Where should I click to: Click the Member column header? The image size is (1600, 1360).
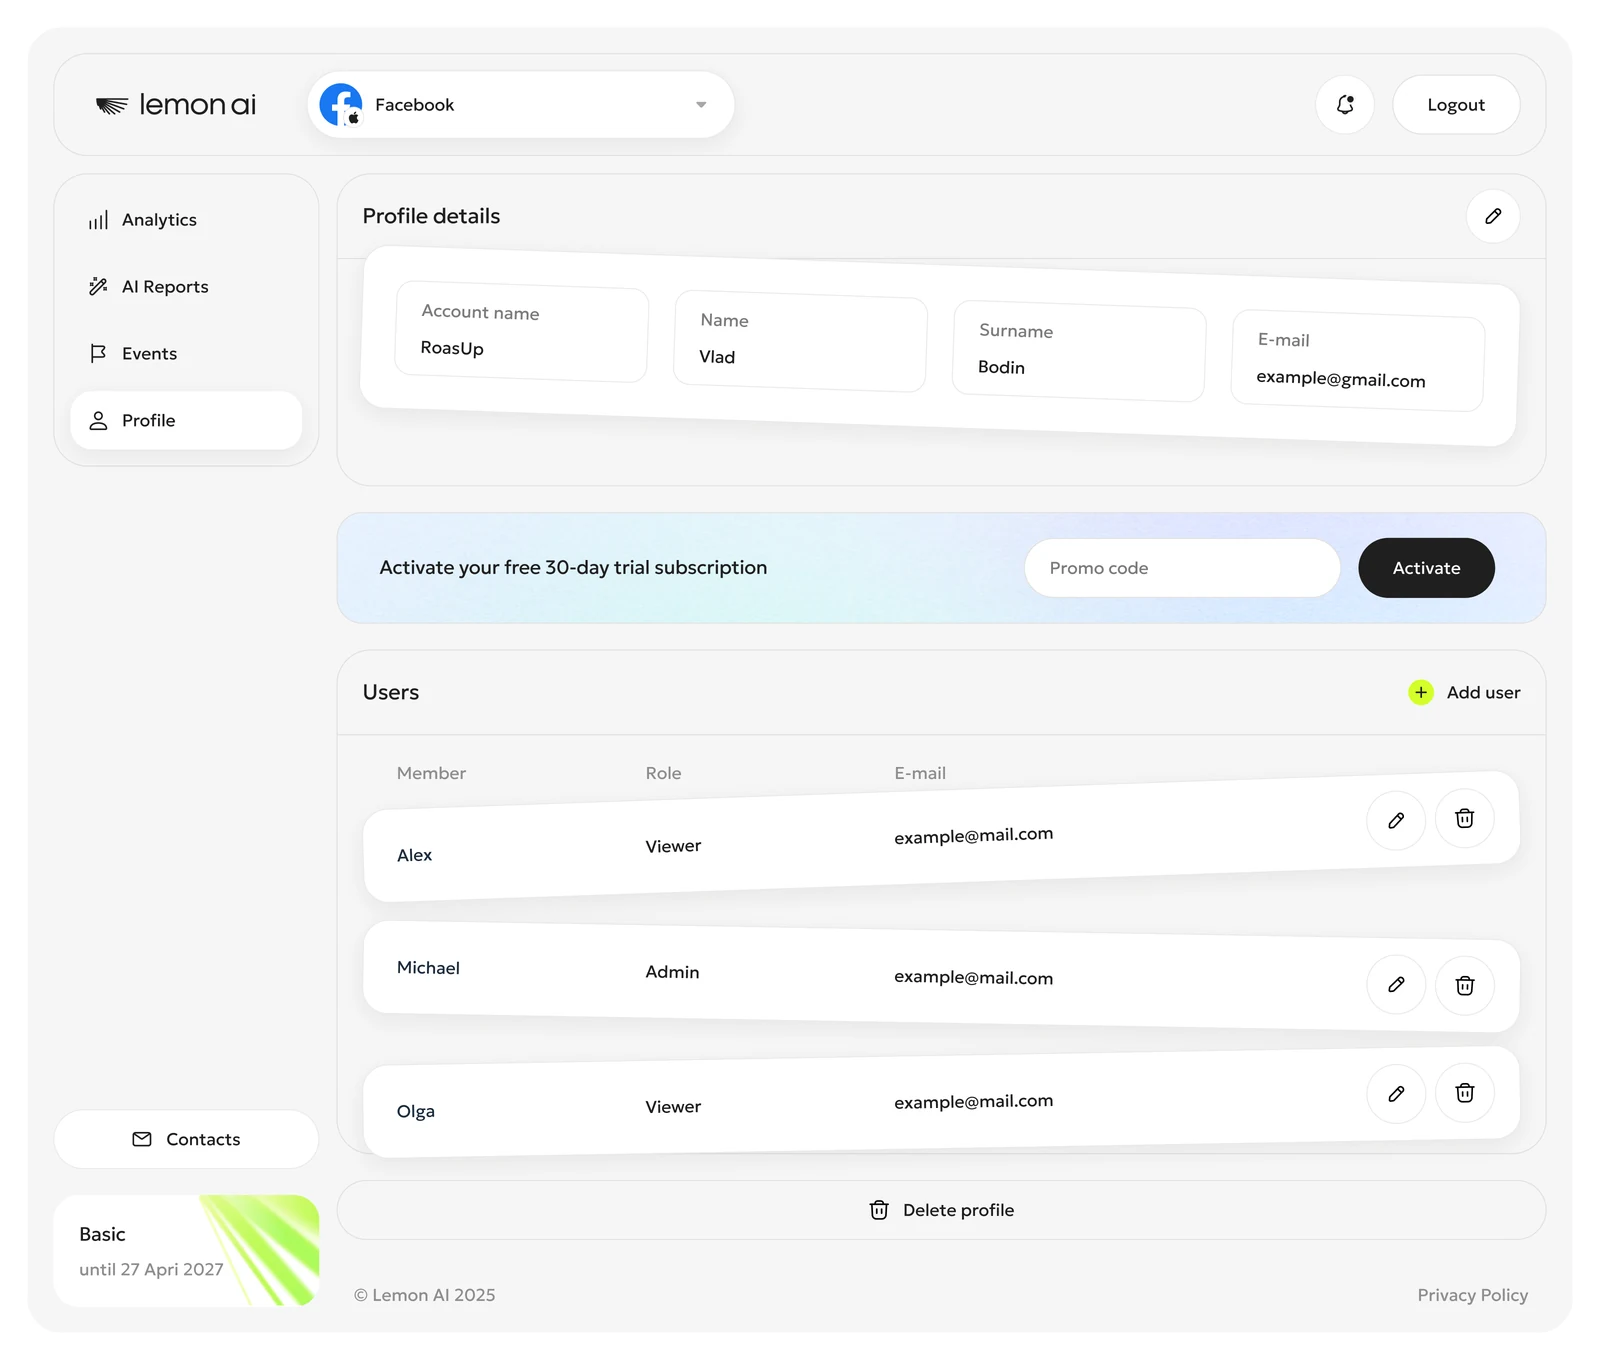(431, 773)
